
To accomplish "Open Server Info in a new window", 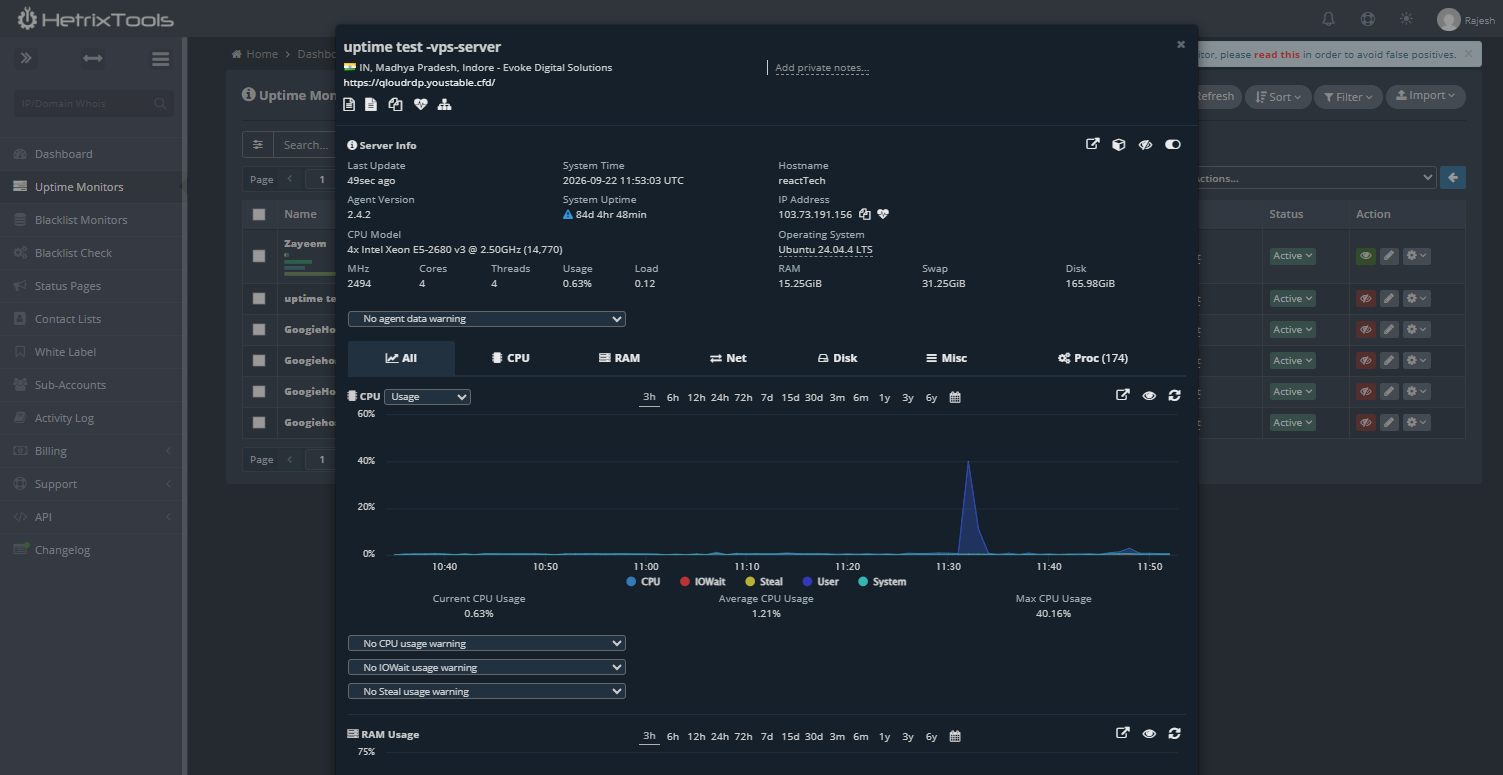I will (1093, 144).
